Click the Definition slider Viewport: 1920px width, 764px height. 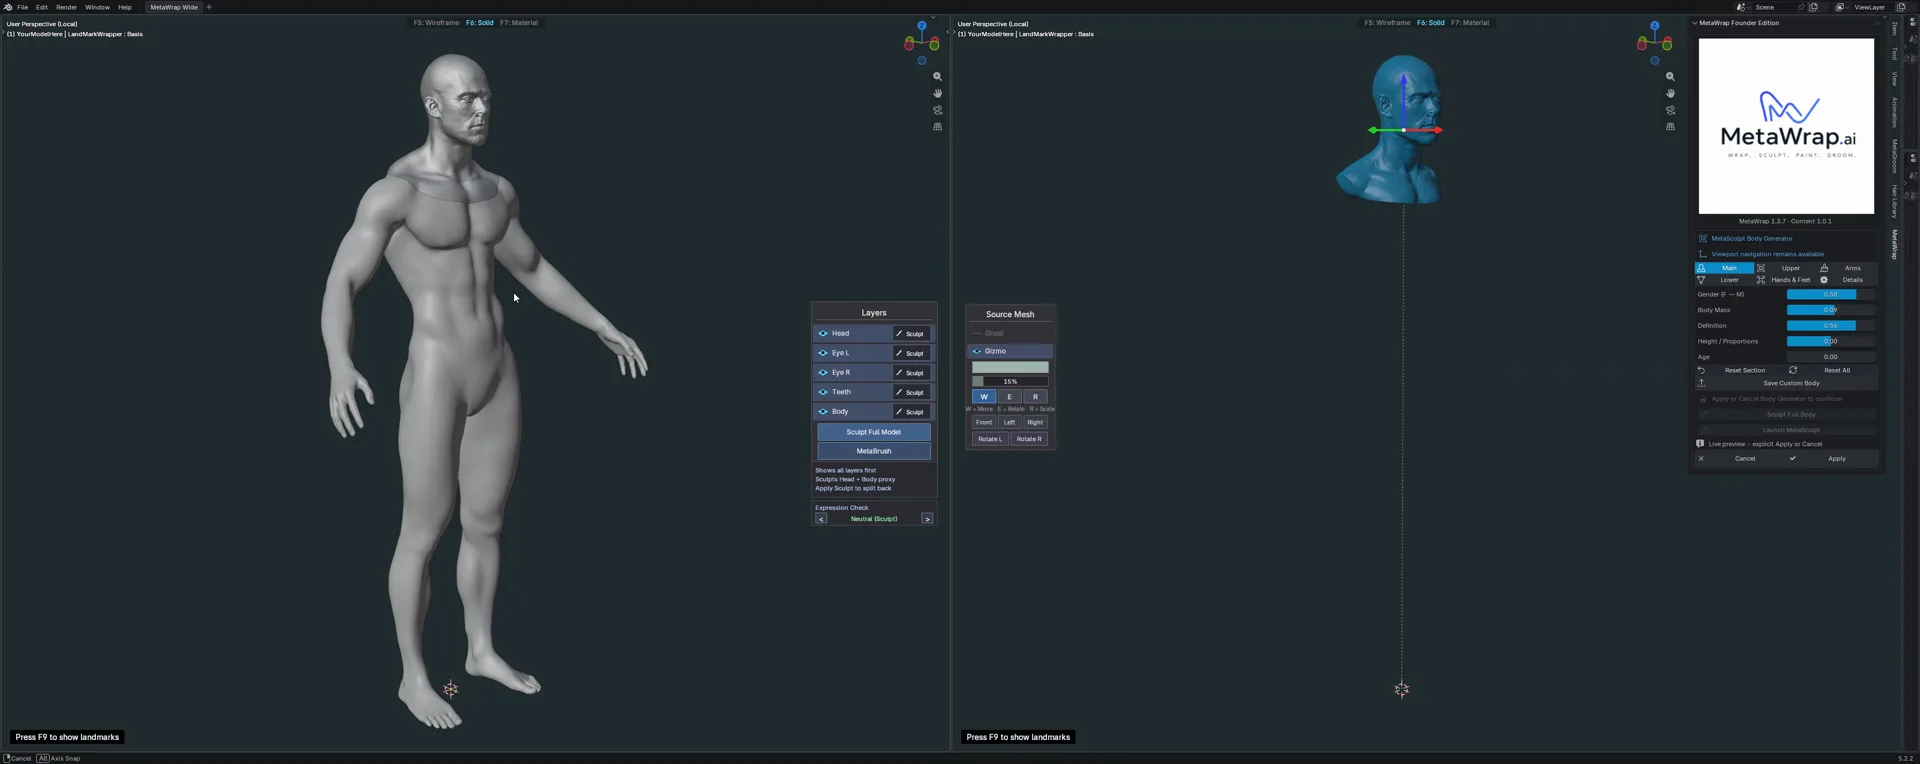click(x=1831, y=326)
